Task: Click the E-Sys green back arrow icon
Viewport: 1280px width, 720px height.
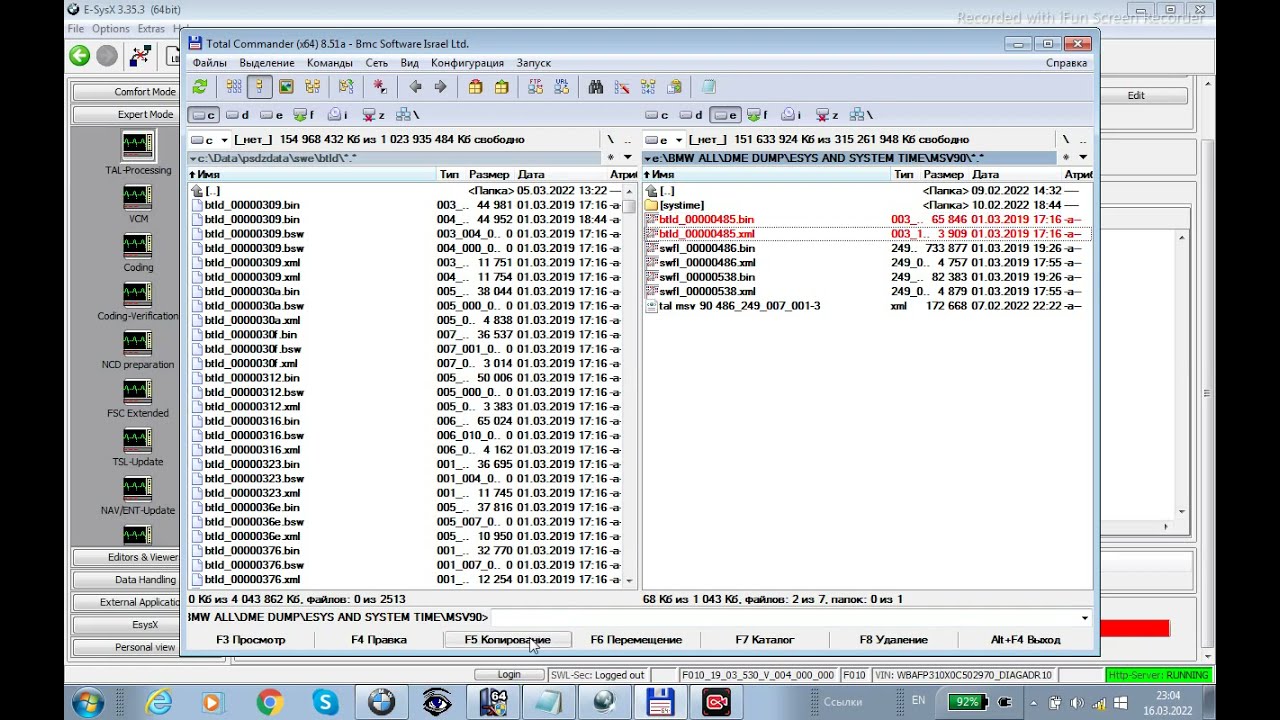Action: coord(80,56)
